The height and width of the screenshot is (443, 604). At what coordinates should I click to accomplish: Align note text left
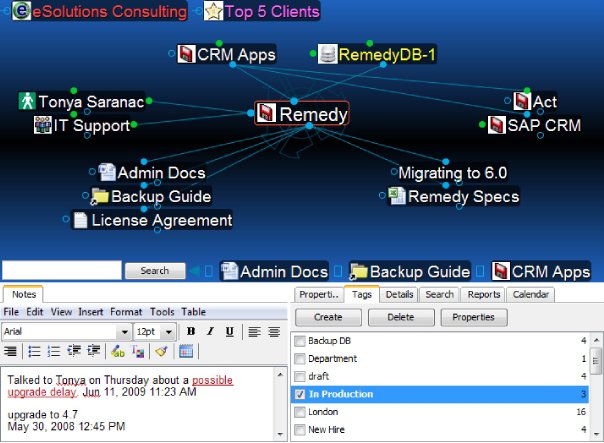coord(254,331)
